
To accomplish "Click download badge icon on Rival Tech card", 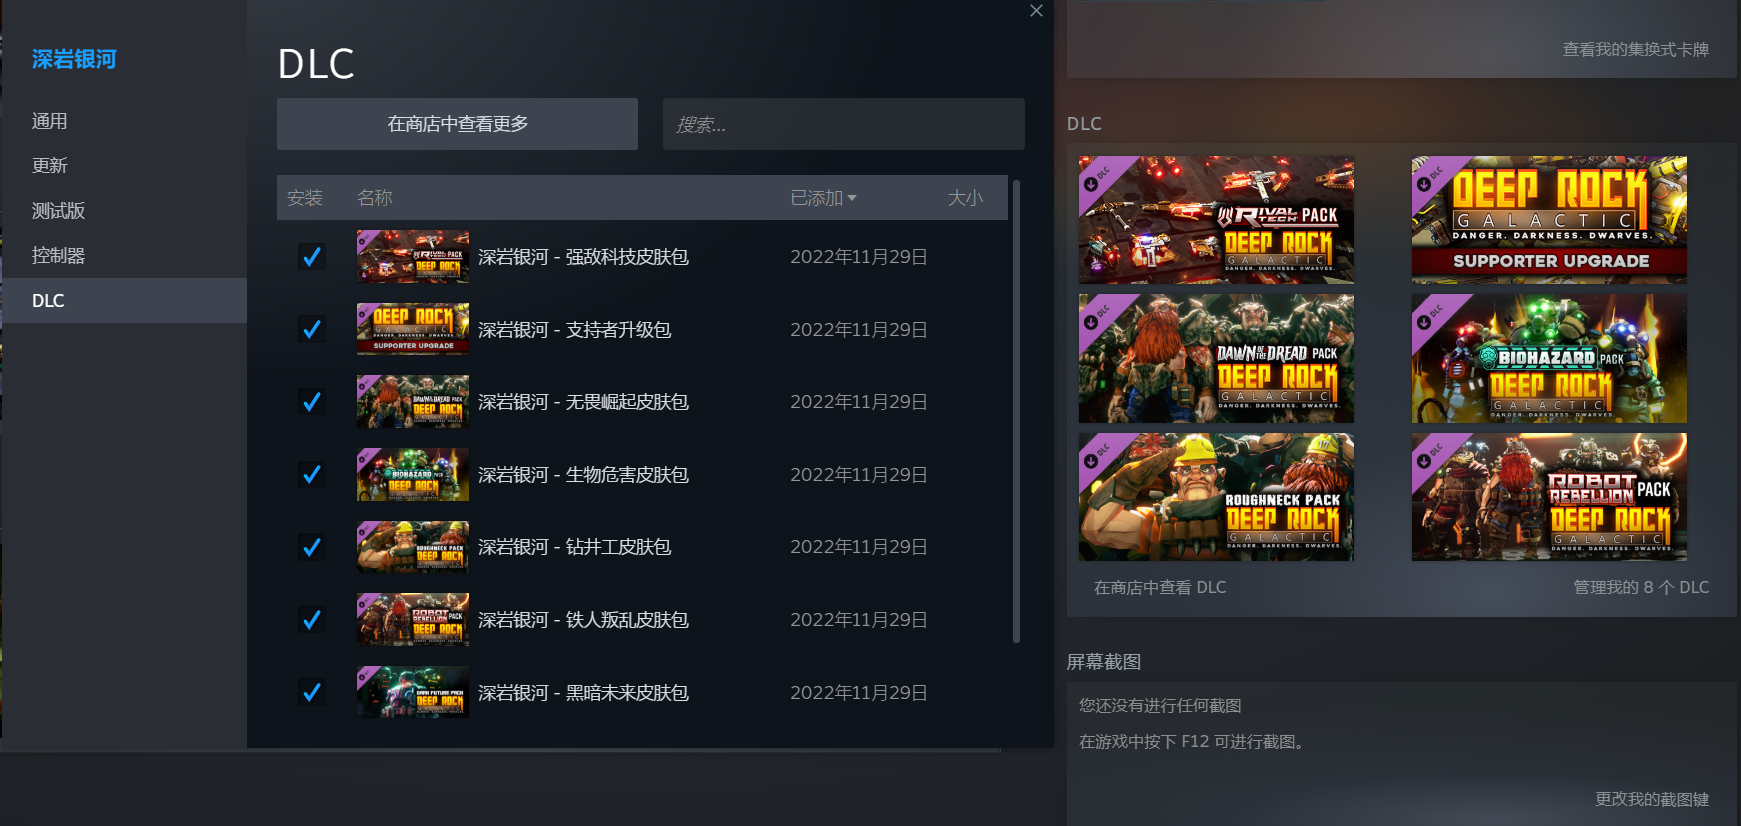I will pyautogui.click(x=1091, y=184).
